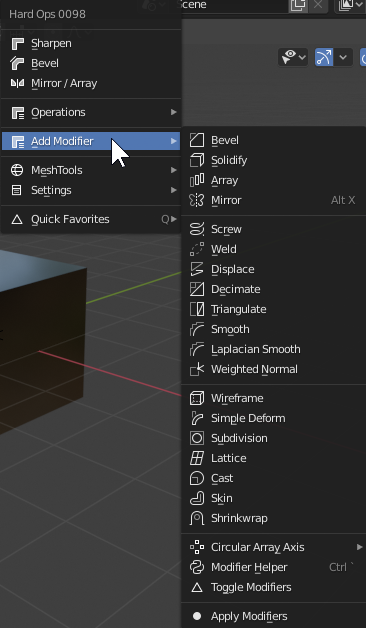This screenshot has height=628, width=366.
Task: Click the Simple Deform icon
Action: pyautogui.click(x=197, y=418)
